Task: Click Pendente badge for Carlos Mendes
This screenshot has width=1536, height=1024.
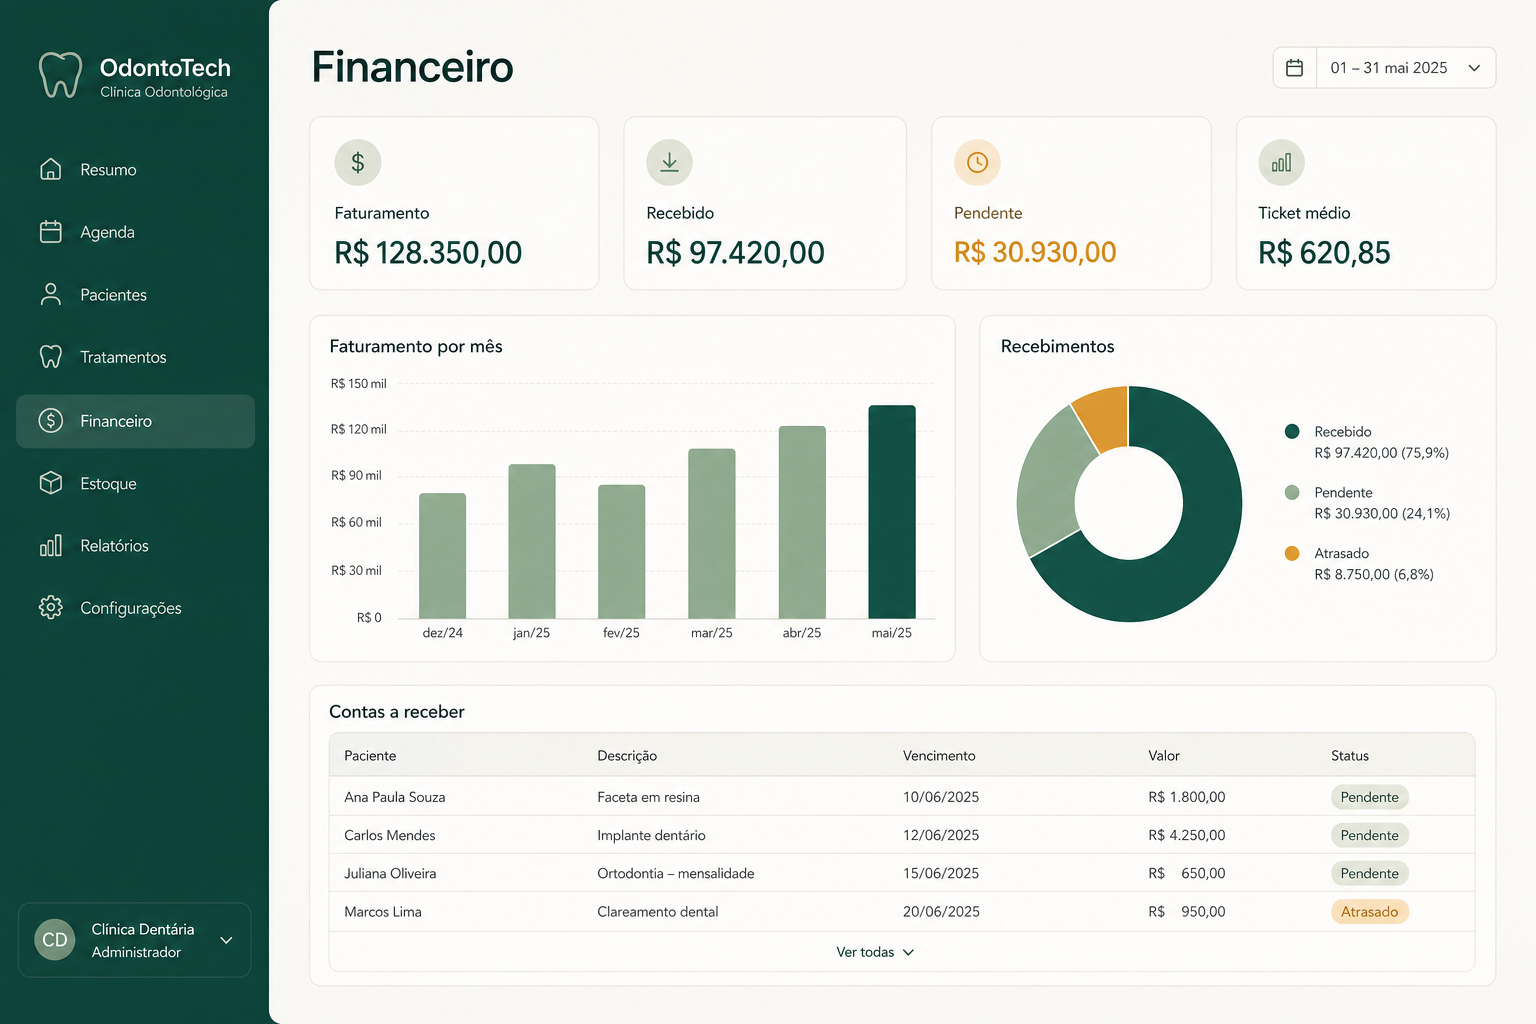Action: (x=1369, y=835)
